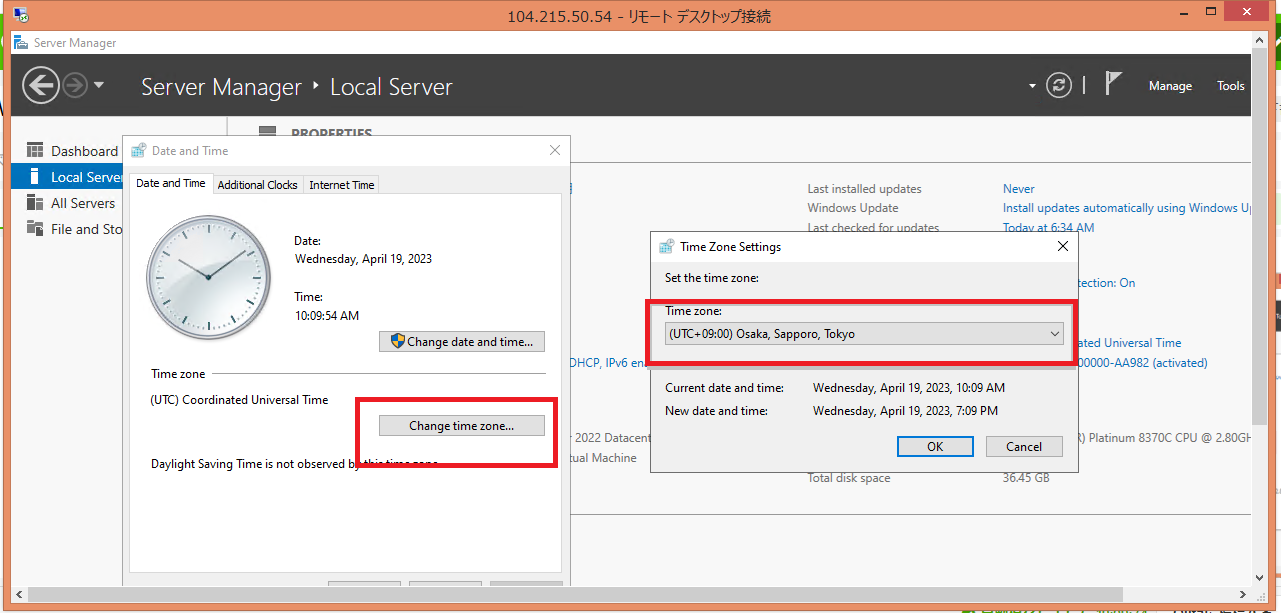The image size is (1281, 613).
Task: Open the Time zone combo box
Action: click(x=864, y=334)
